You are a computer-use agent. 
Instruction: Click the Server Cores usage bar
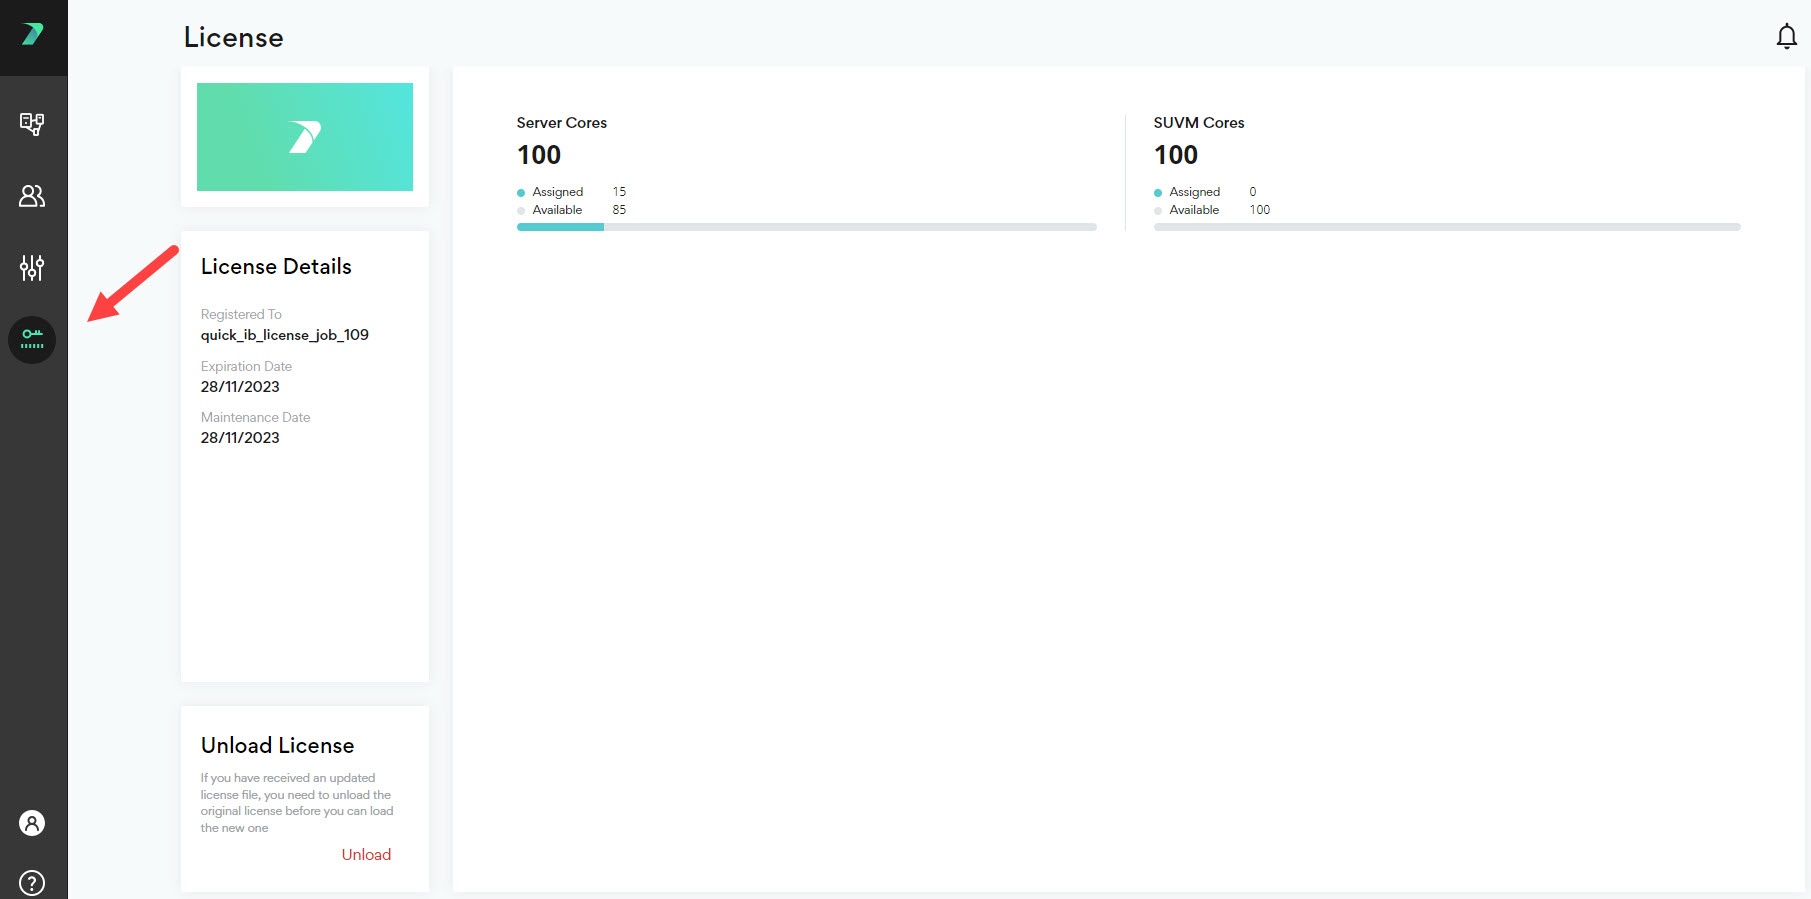[806, 227]
